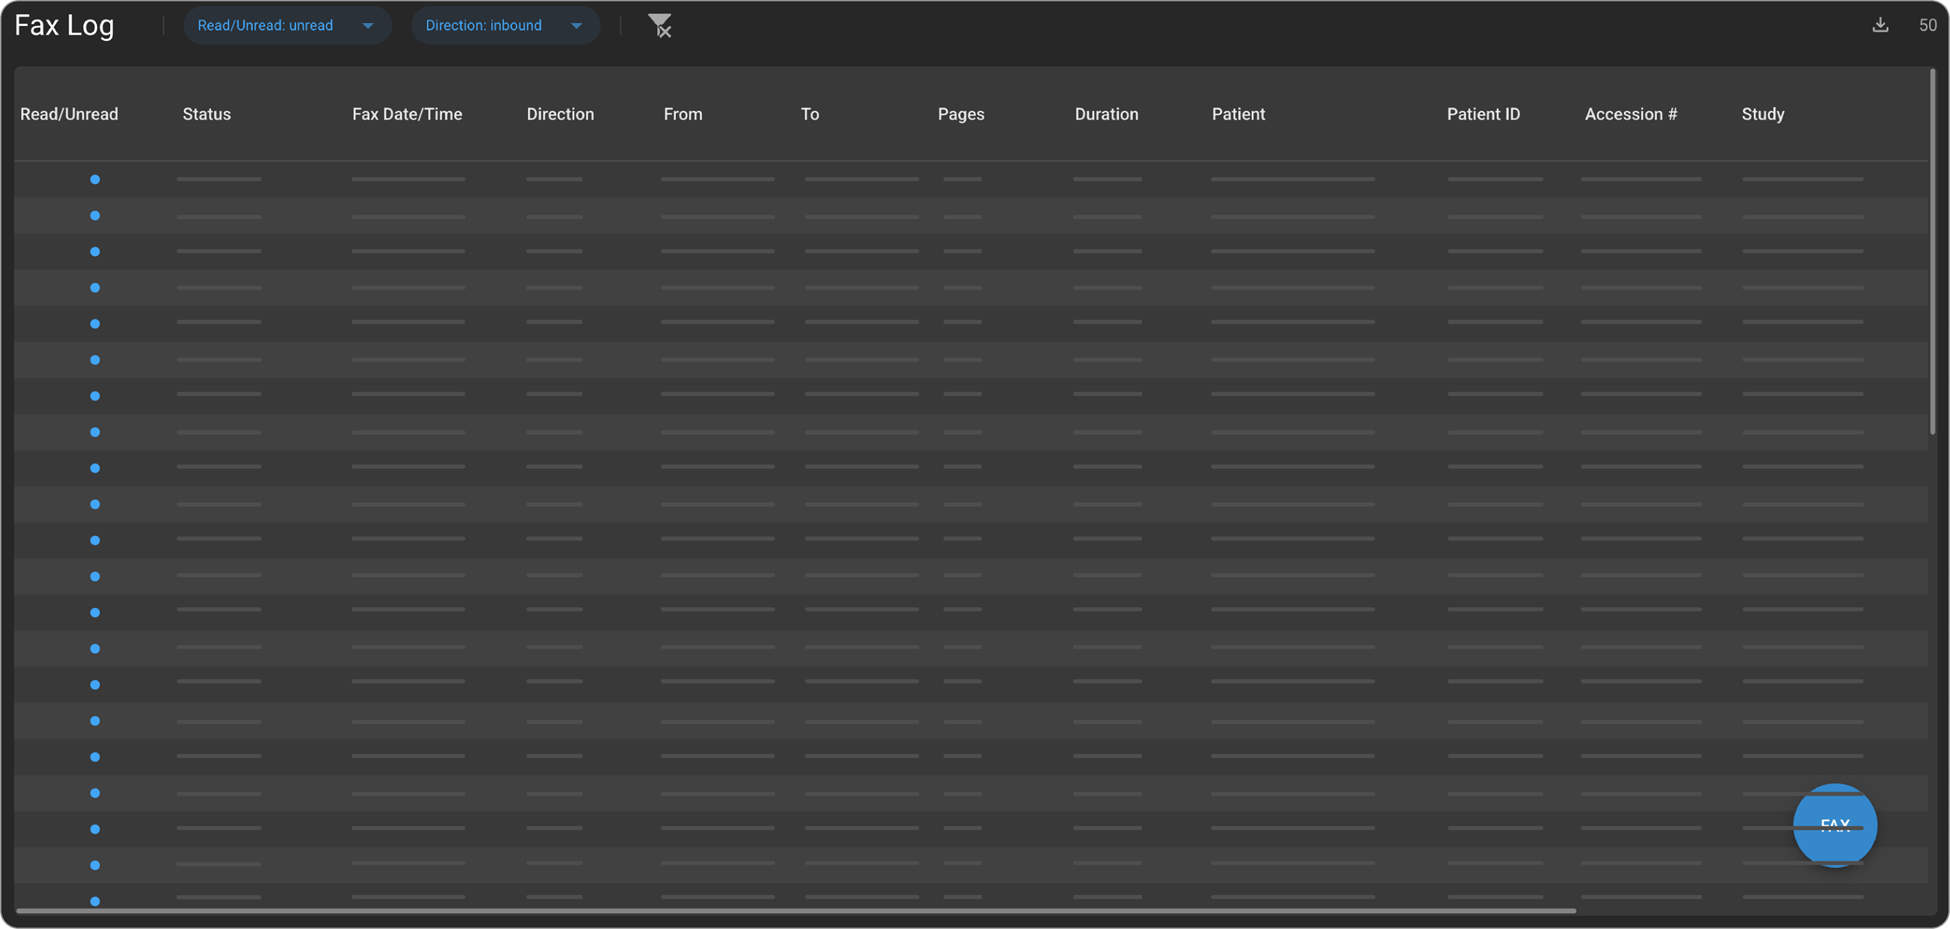The width and height of the screenshot is (1950, 929).
Task: Click the Duration column header
Action: [1106, 114]
